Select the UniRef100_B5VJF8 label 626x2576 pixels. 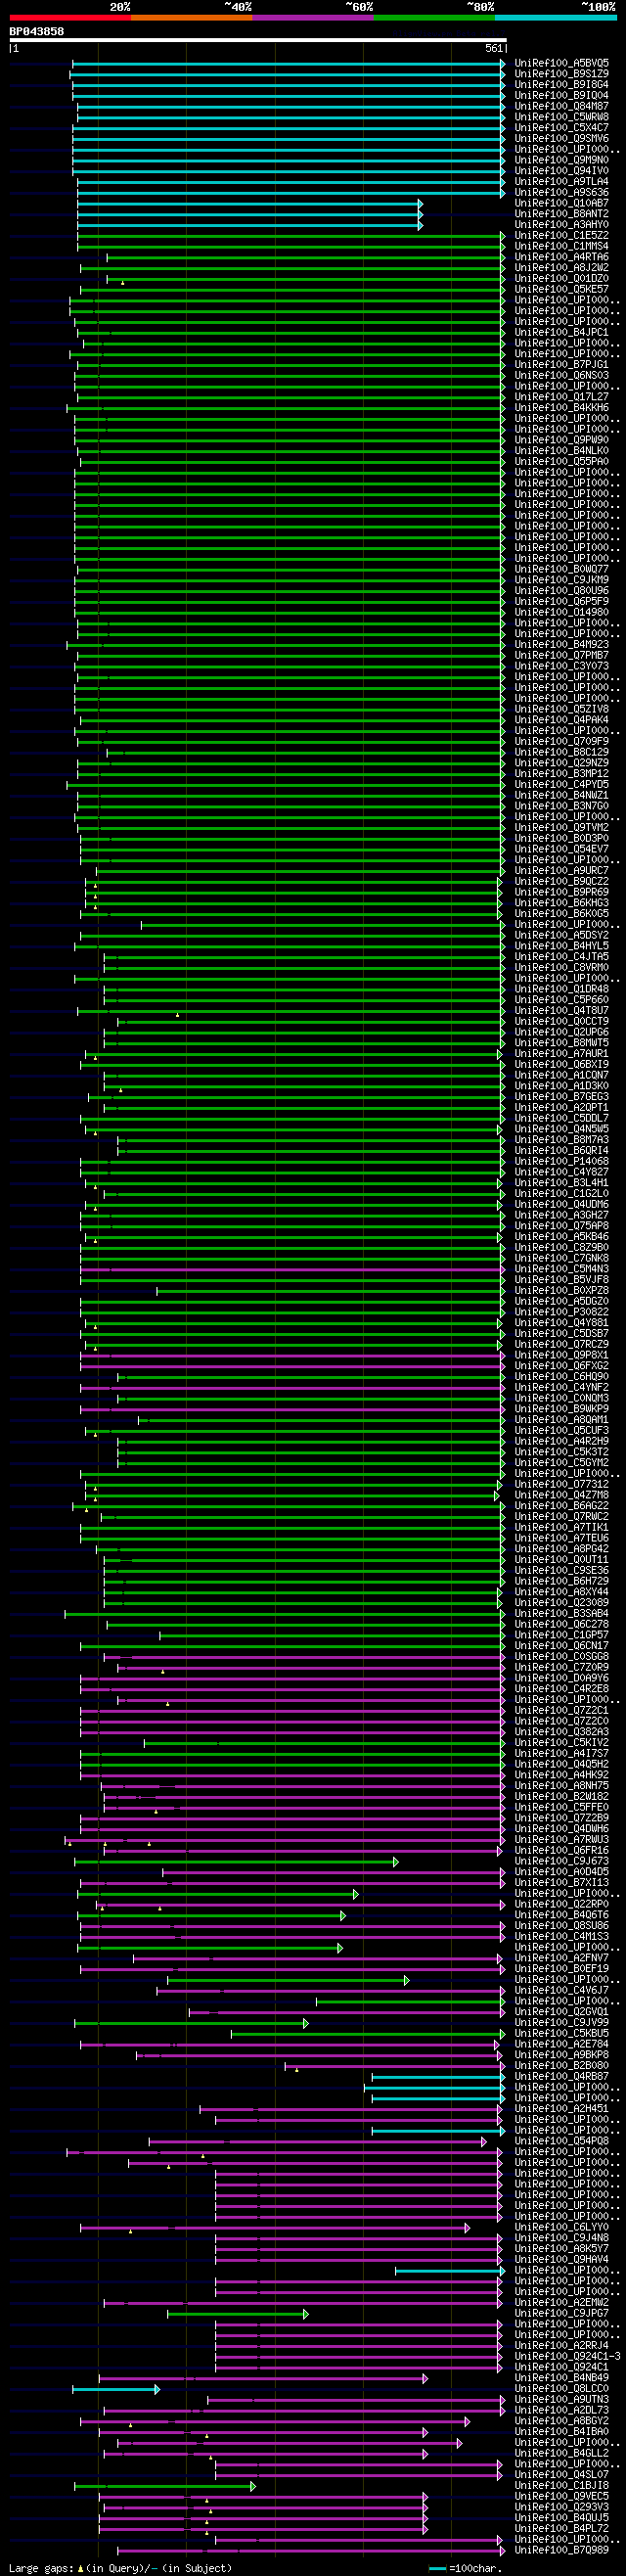tap(562, 1279)
